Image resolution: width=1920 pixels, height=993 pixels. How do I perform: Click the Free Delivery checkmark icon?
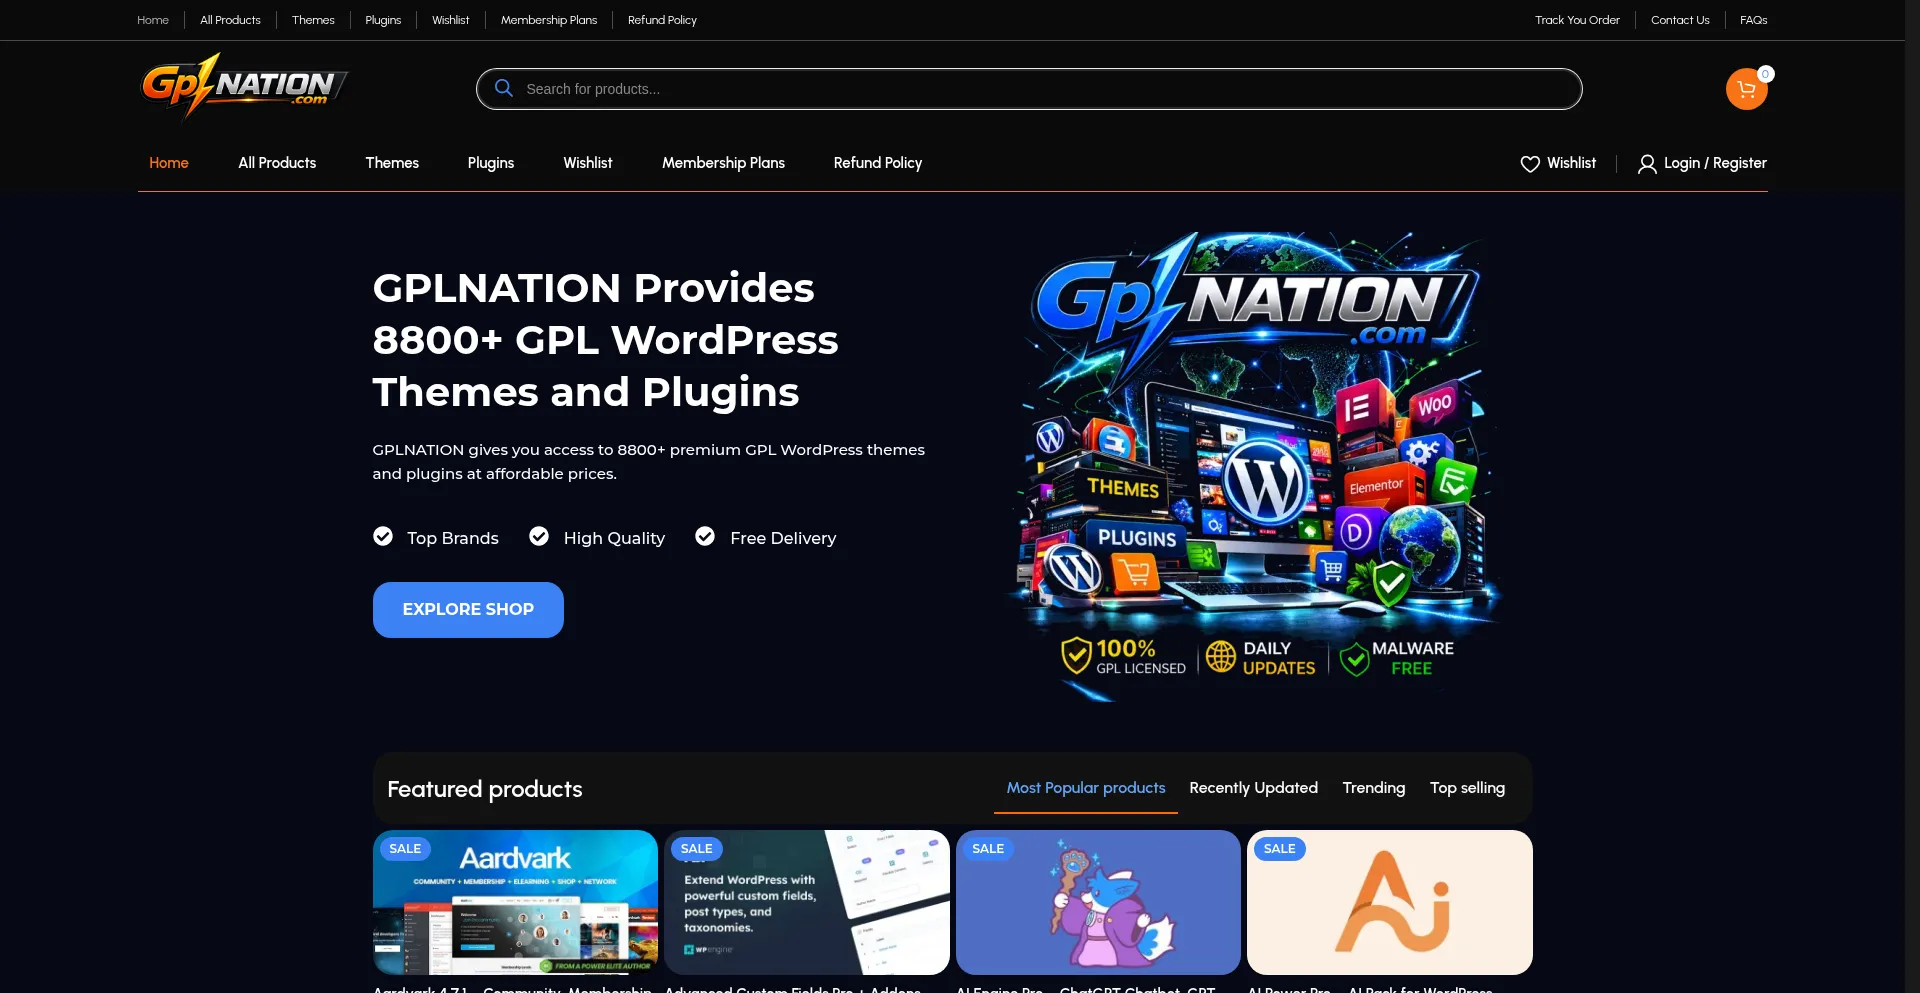click(705, 537)
